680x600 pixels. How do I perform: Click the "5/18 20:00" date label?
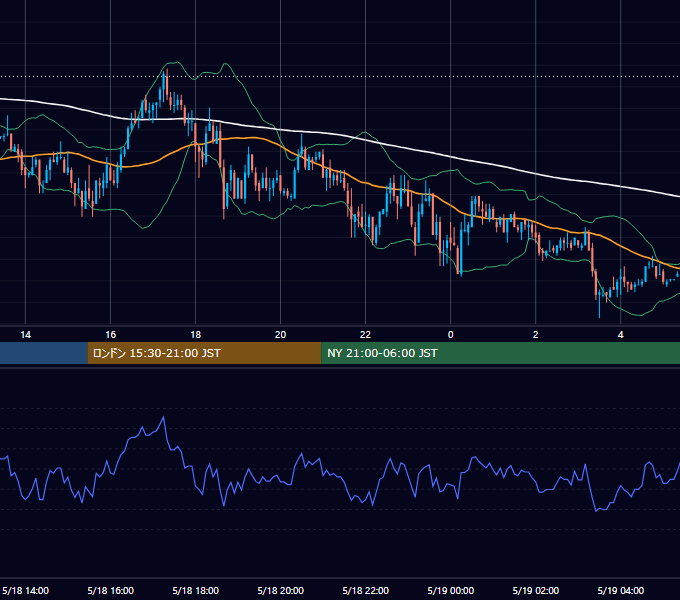click(x=281, y=590)
